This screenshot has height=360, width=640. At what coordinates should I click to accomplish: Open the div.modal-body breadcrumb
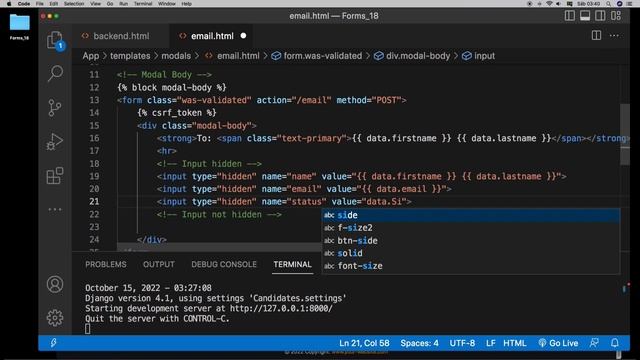[412, 56]
